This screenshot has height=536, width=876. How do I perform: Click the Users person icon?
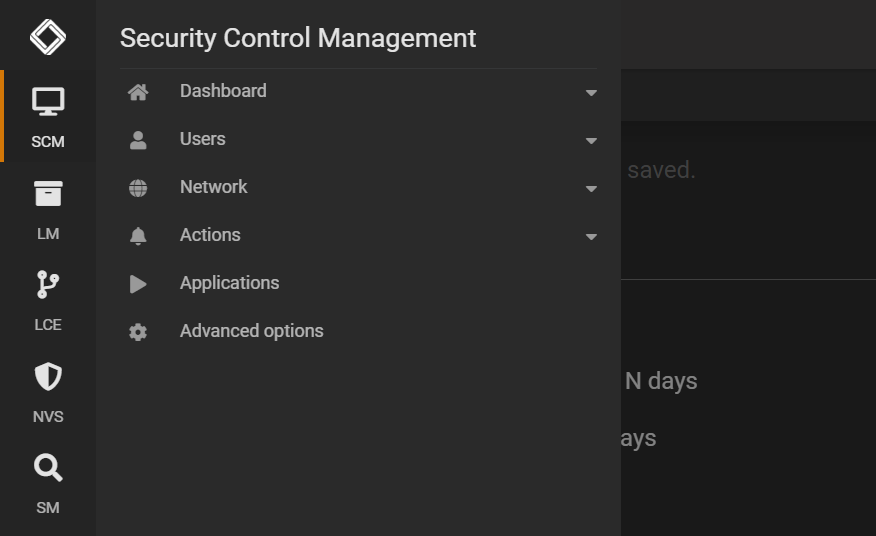click(138, 140)
